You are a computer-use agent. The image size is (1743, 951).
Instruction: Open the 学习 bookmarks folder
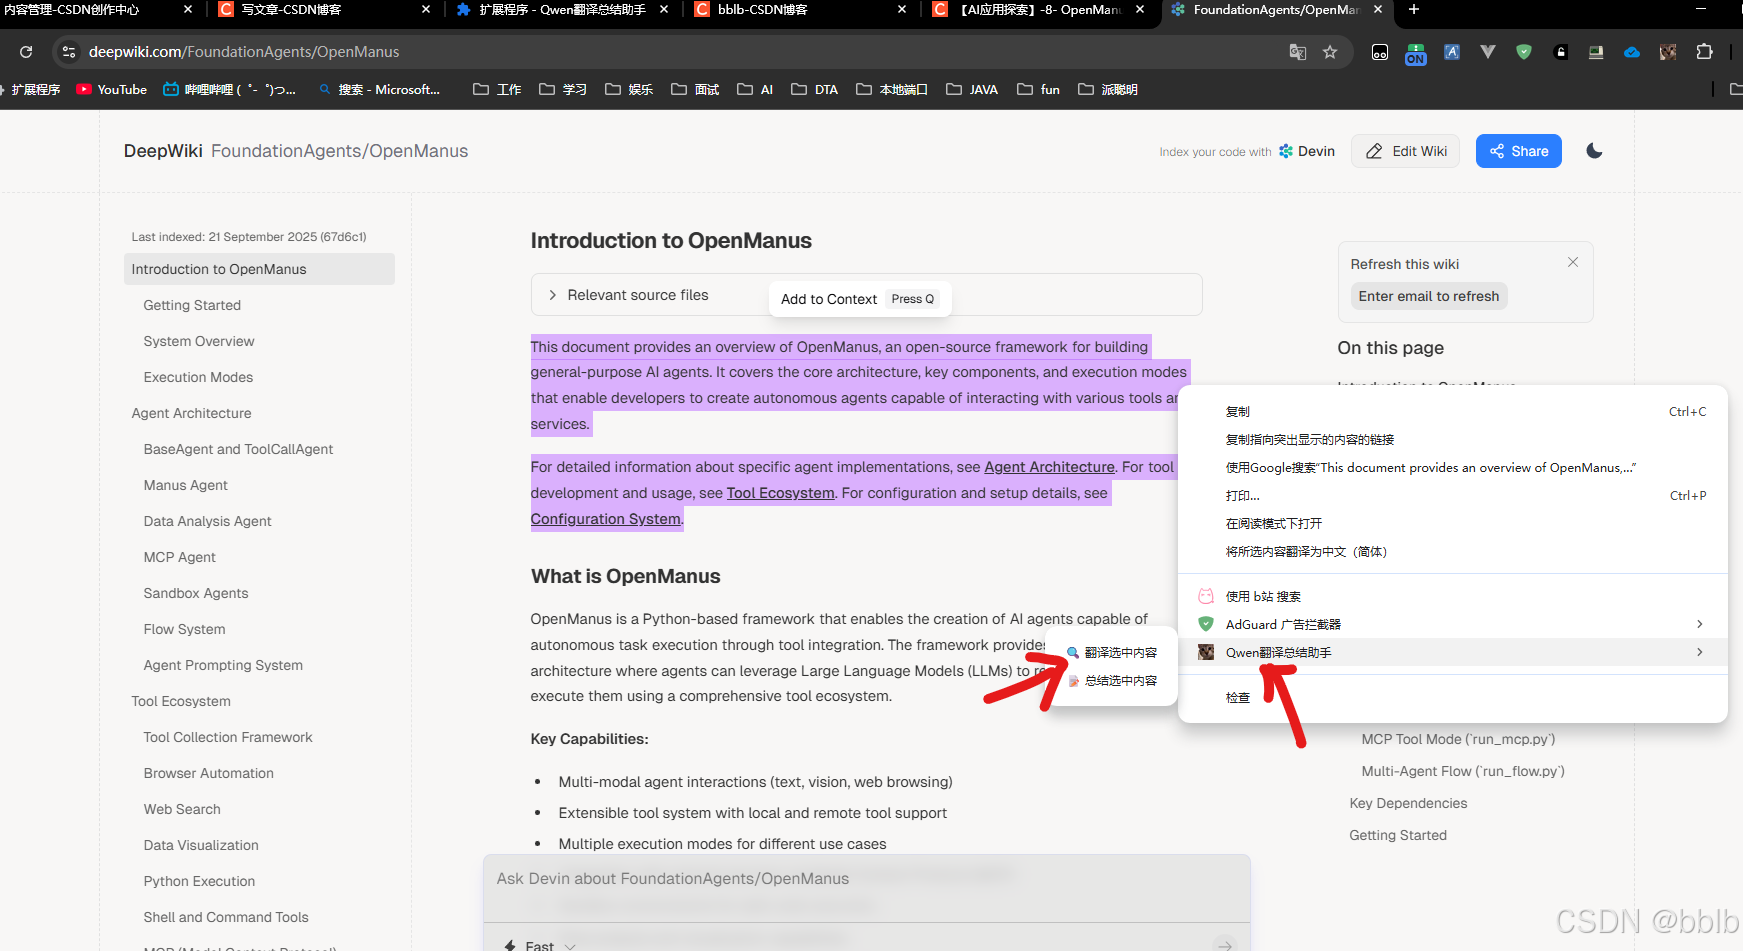tap(563, 89)
